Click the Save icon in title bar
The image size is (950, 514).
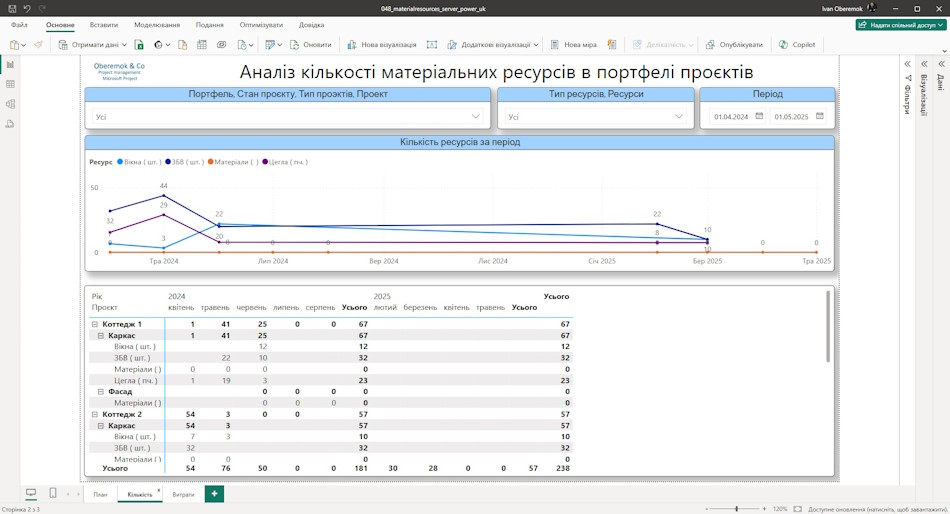point(12,8)
